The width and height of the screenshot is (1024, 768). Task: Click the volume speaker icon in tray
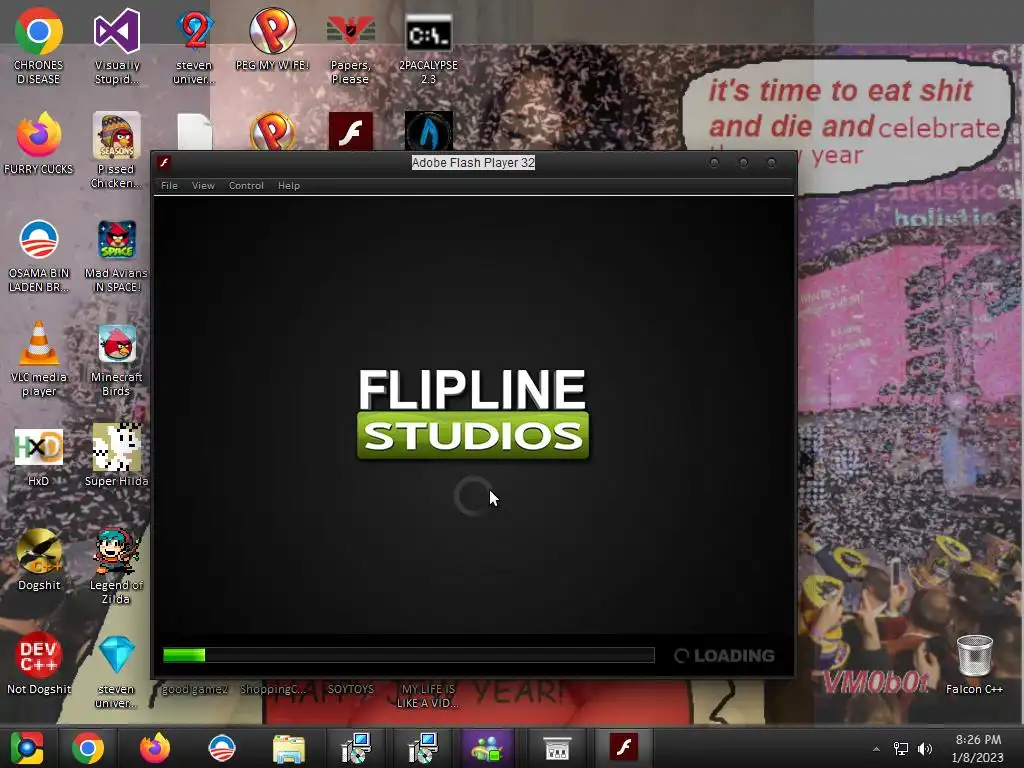point(925,749)
